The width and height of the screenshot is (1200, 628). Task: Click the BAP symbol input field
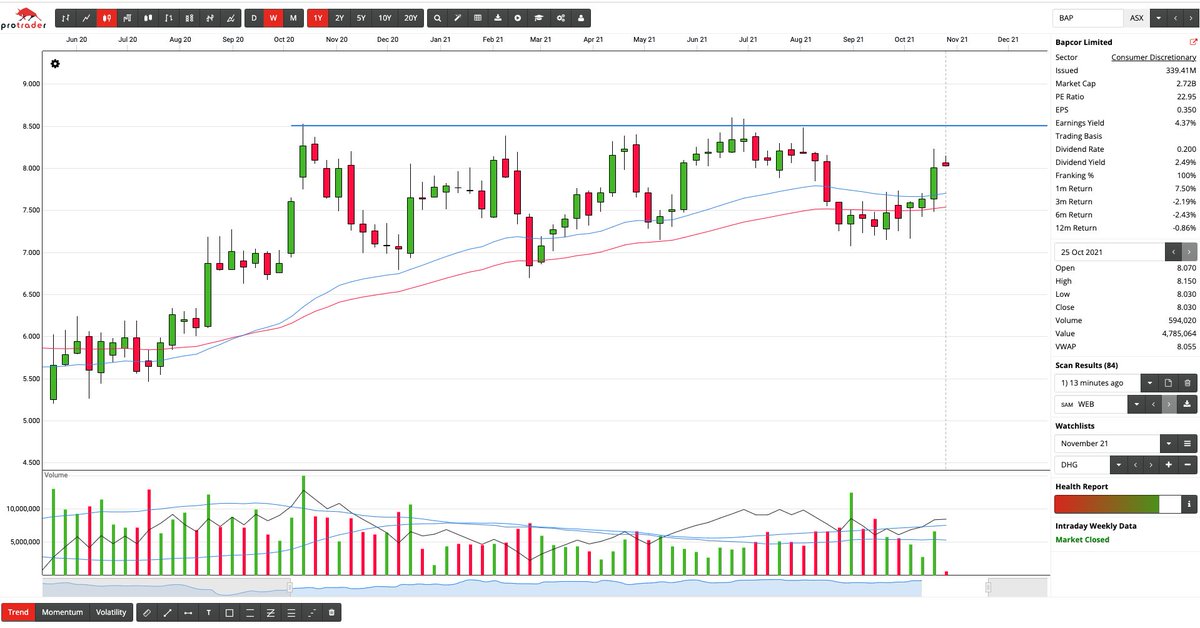pyautogui.click(x=1088, y=18)
